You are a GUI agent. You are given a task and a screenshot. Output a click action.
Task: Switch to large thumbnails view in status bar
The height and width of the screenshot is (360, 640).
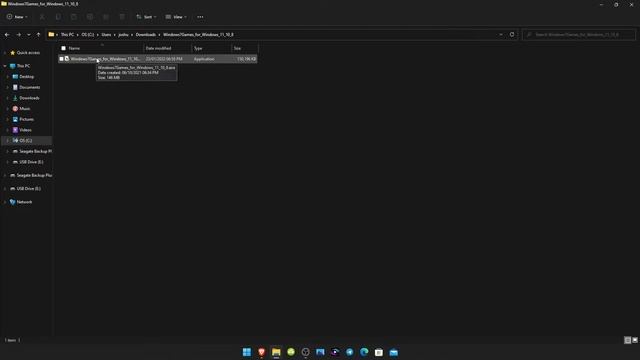tap(635, 340)
